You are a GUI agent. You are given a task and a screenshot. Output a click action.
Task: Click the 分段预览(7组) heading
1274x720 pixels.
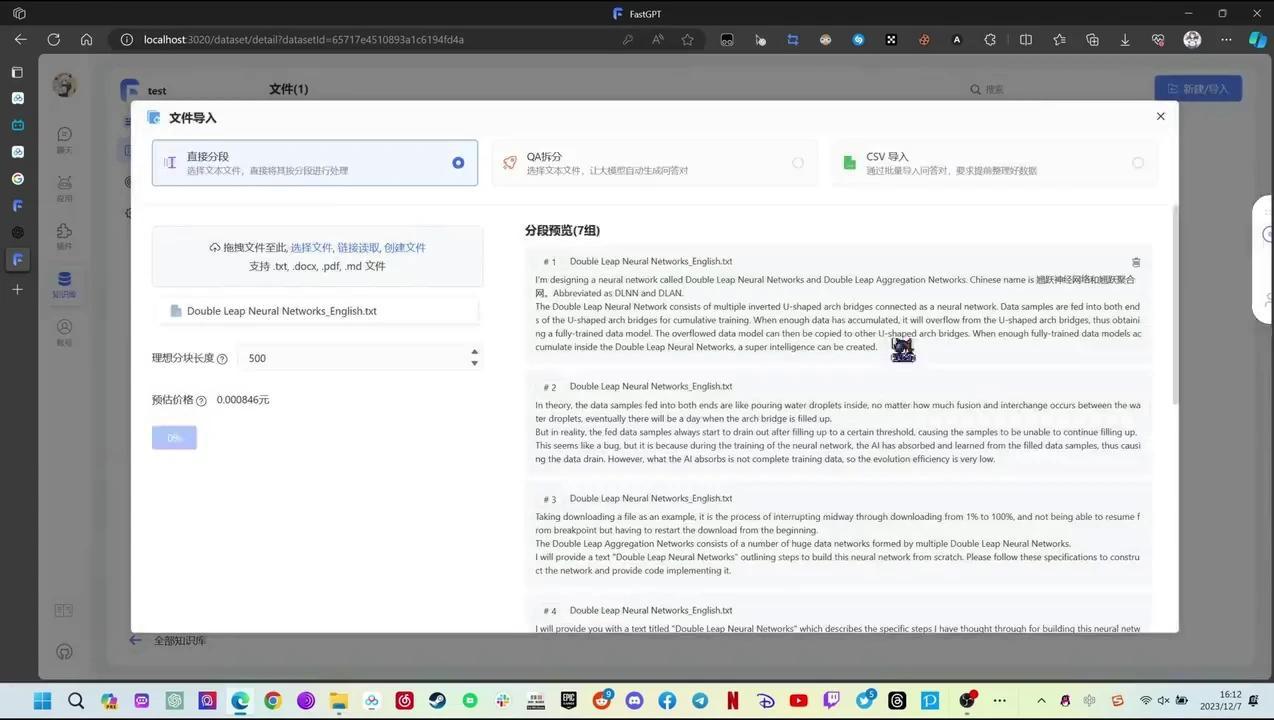pos(562,230)
